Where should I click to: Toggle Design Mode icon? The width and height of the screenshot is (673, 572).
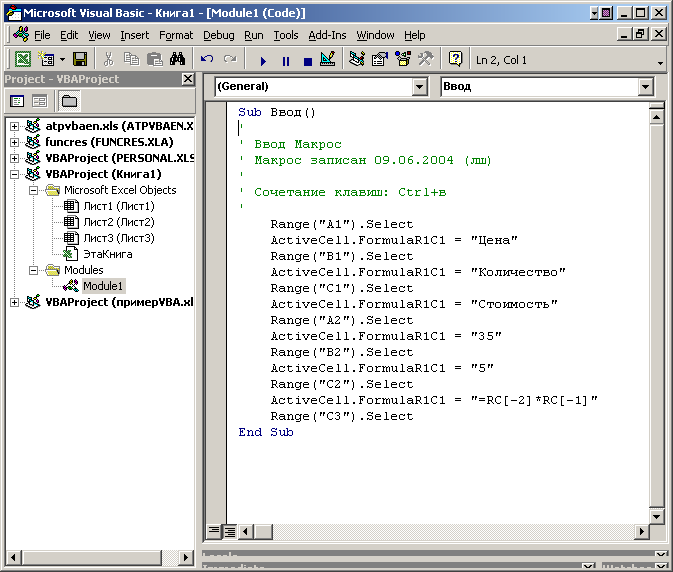pos(328,59)
